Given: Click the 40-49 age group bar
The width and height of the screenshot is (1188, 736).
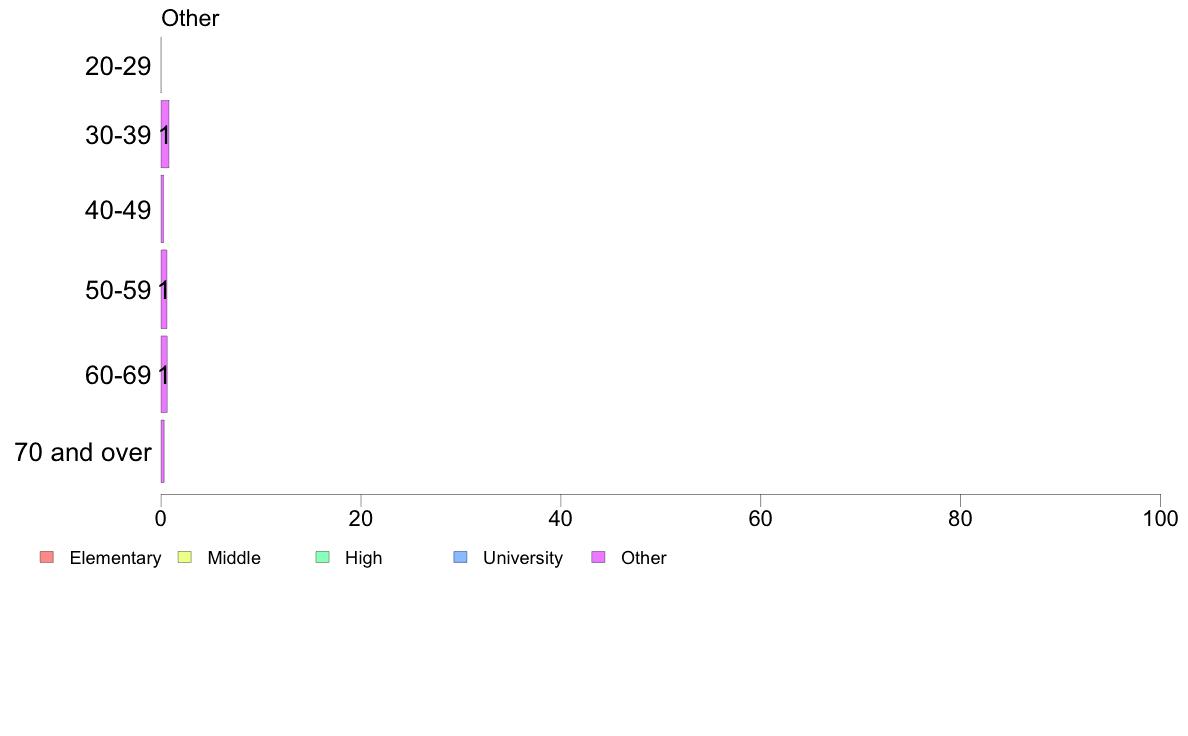Looking at the screenshot, I should tap(162, 209).
